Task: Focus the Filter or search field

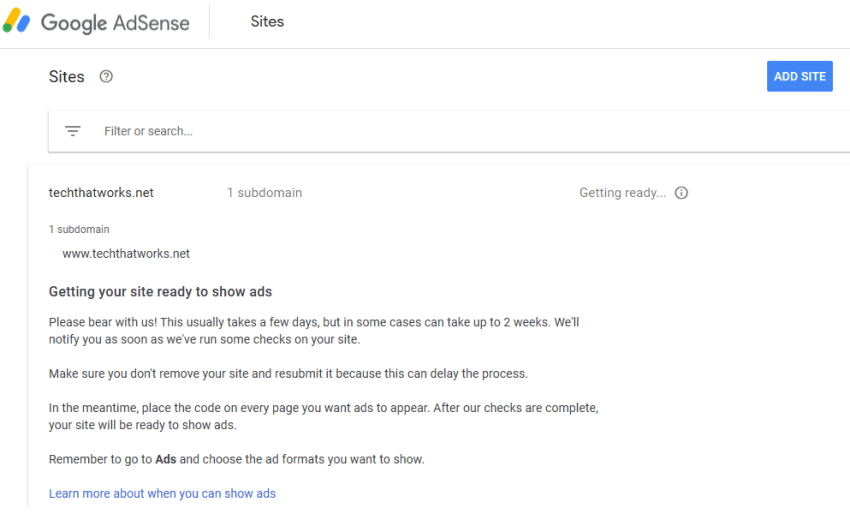Action: coord(400,131)
